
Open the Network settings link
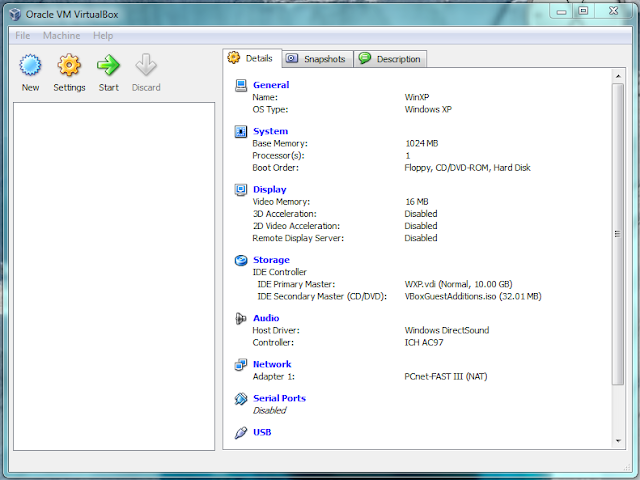pos(272,364)
